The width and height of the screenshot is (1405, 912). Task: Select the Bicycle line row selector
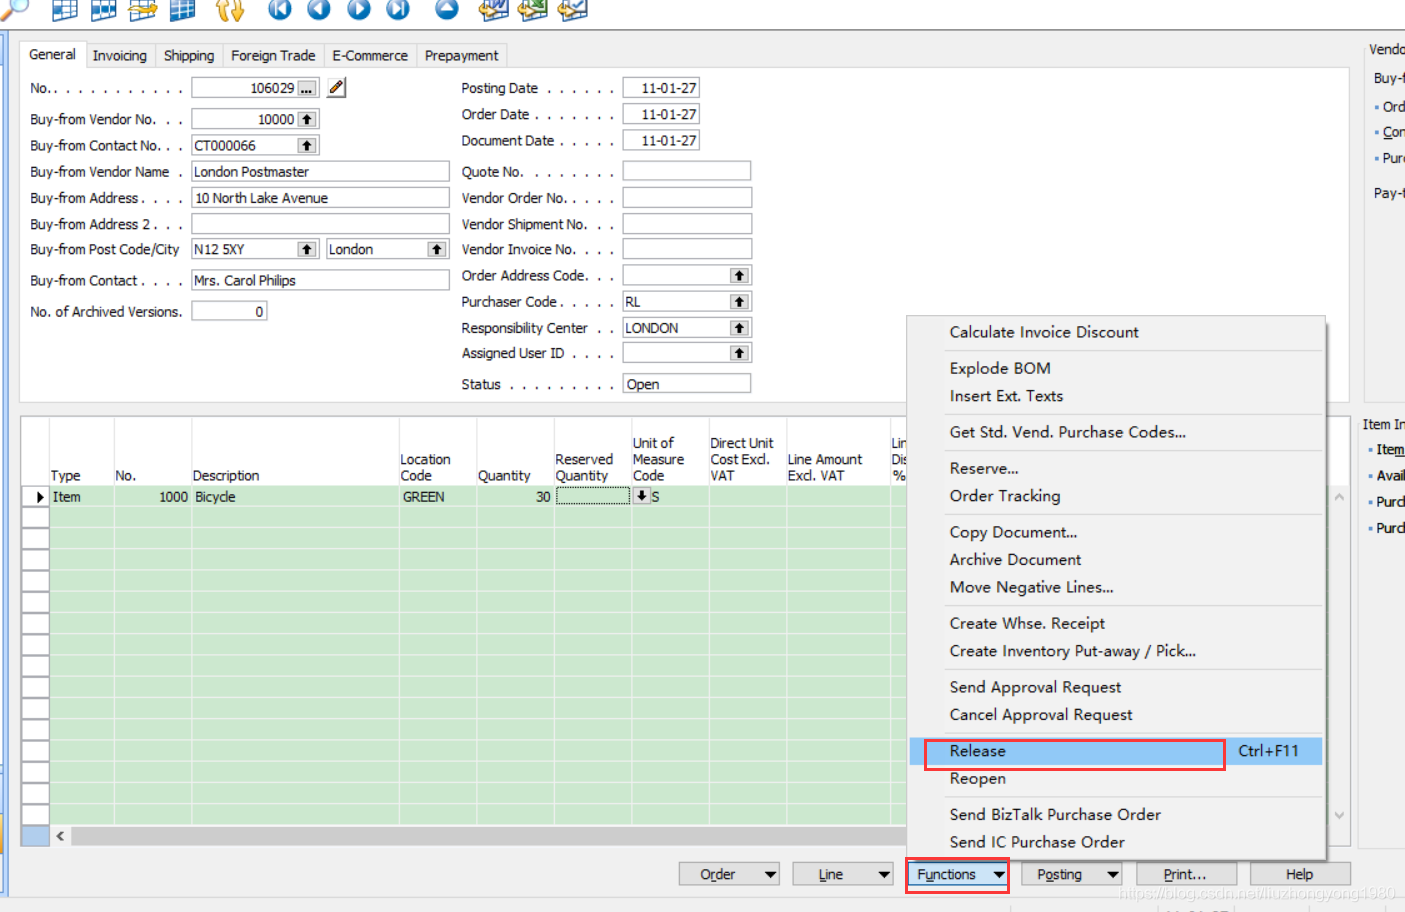[36, 497]
